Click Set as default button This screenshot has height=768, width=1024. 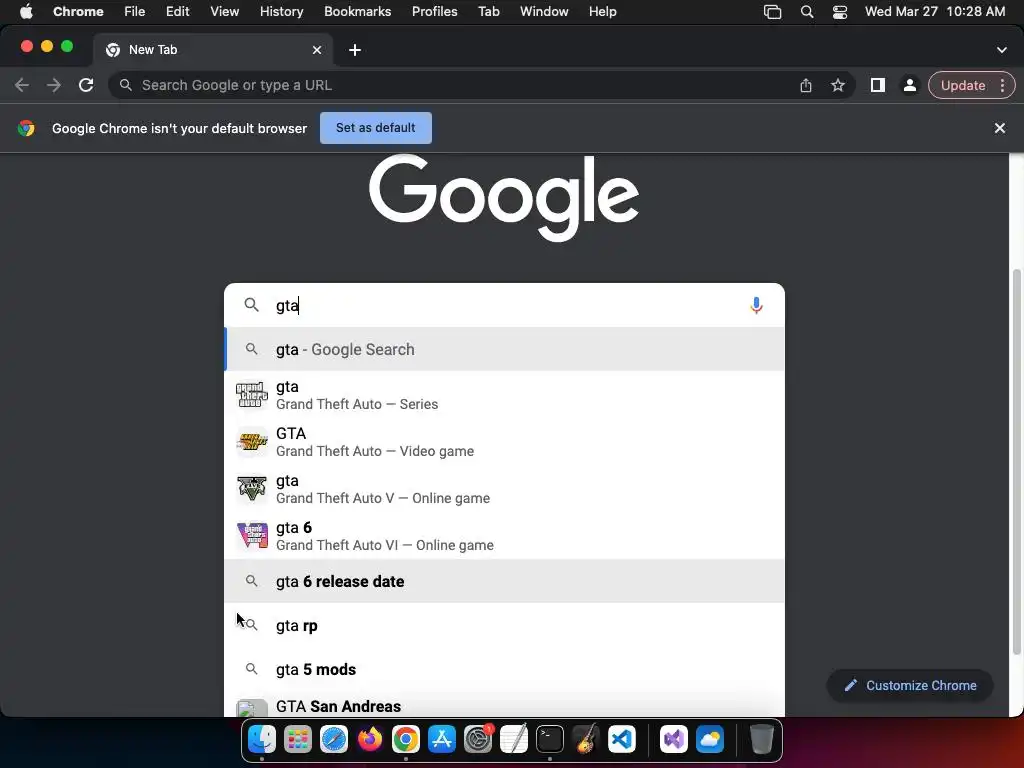(376, 127)
